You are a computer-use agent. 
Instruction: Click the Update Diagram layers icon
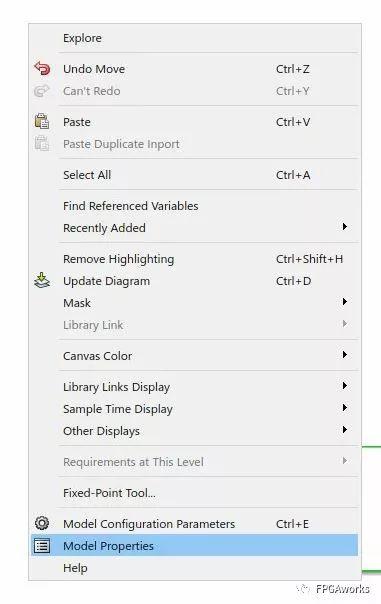42,280
